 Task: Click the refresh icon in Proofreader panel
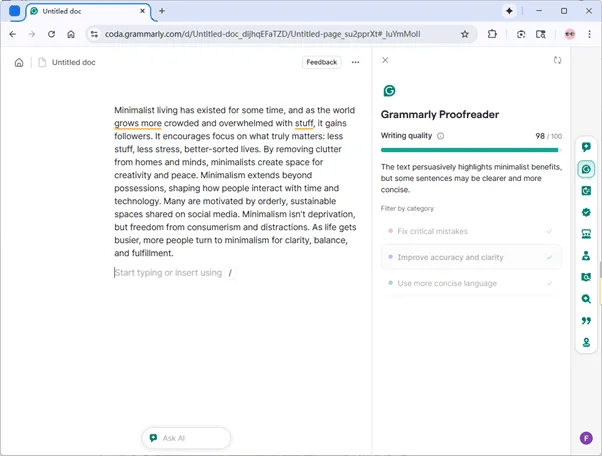click(x=557, y=60)
